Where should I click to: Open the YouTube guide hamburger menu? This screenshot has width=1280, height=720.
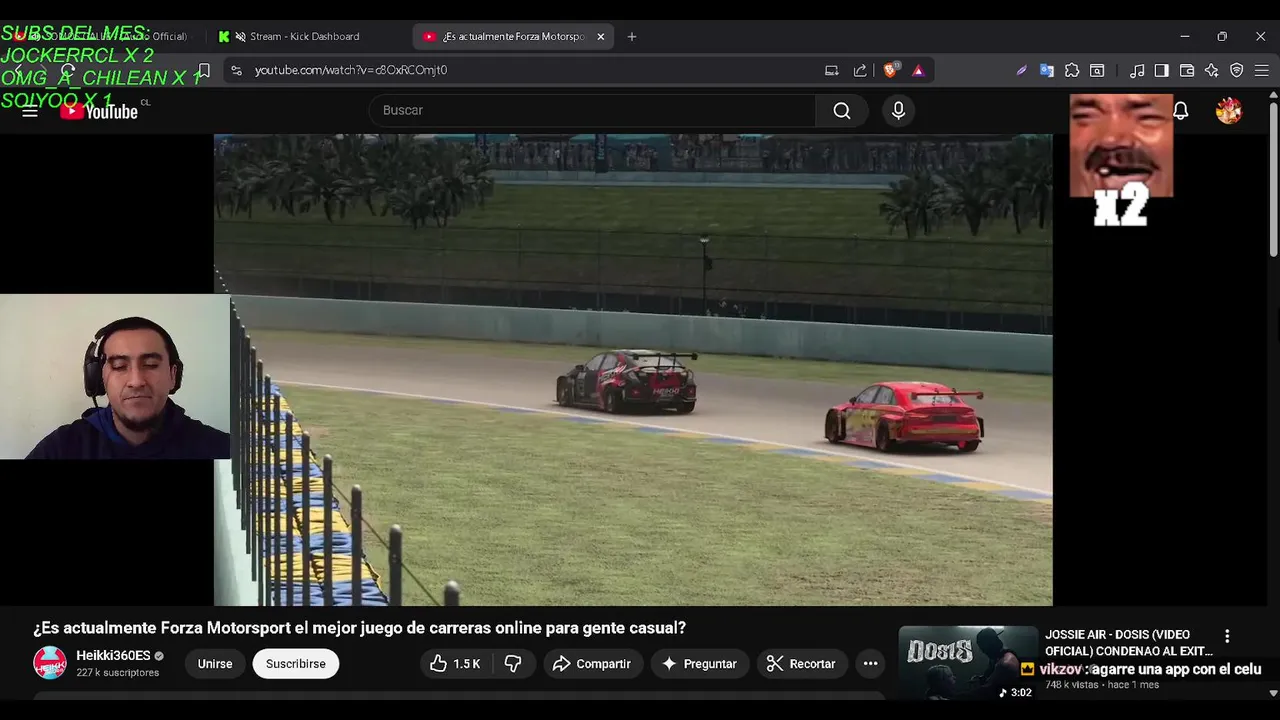click(30, 111)
